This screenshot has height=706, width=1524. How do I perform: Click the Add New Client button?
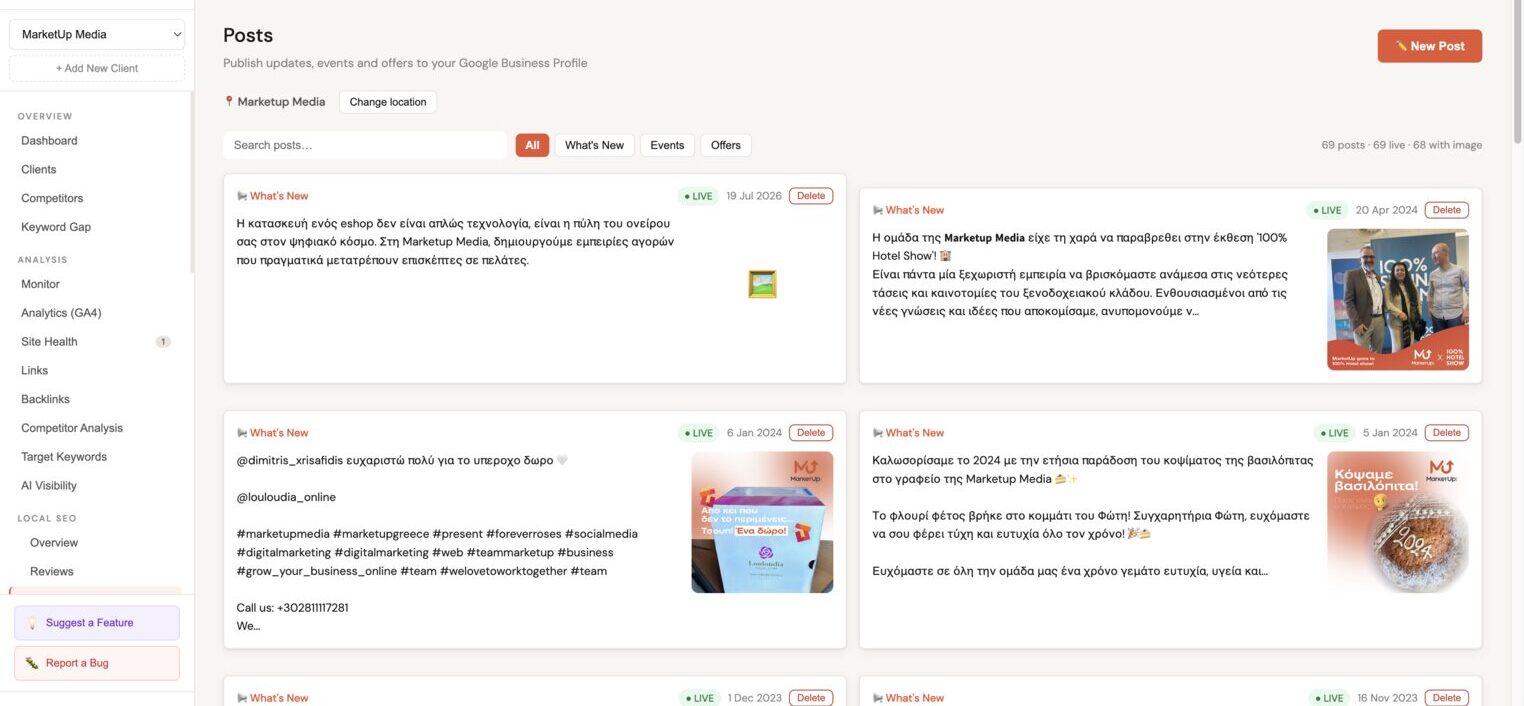pyautogui.click(x=97, y=68)
